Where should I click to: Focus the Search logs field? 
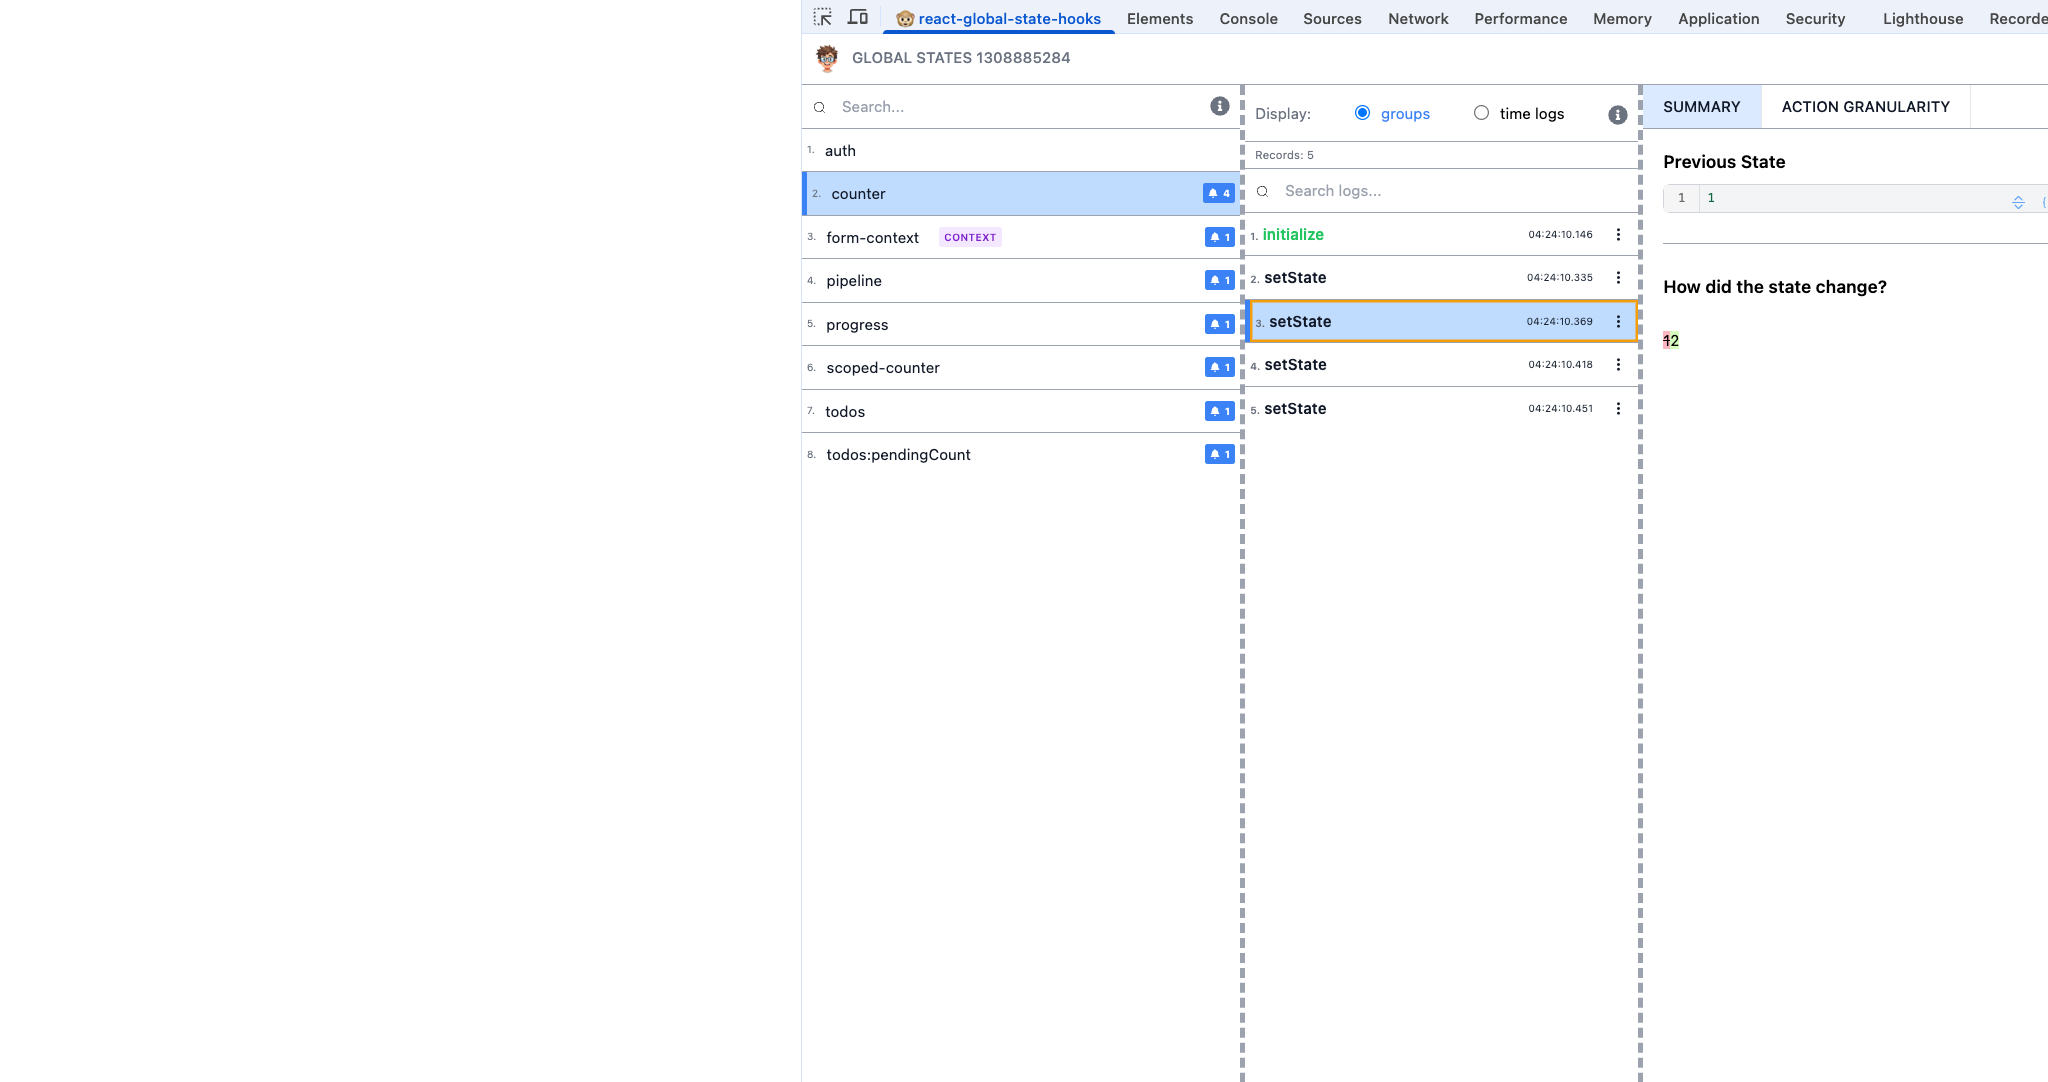tap(1455, 191)
